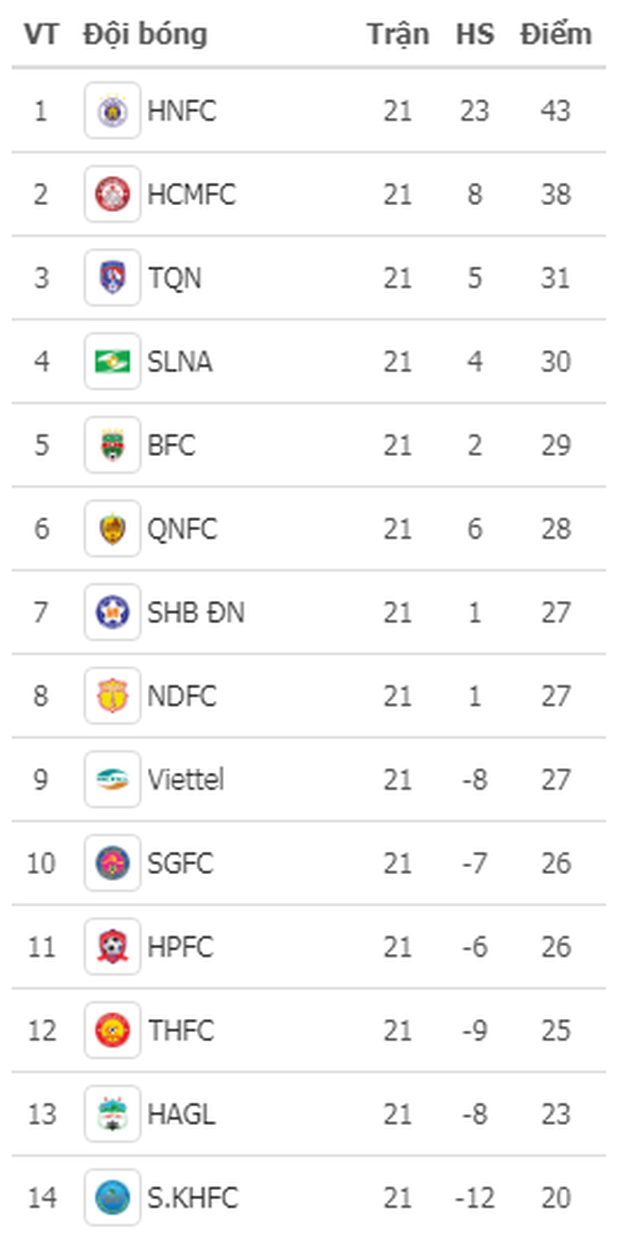620x1245 pixels.
Task: Click the VT column header
Action: 40,34
